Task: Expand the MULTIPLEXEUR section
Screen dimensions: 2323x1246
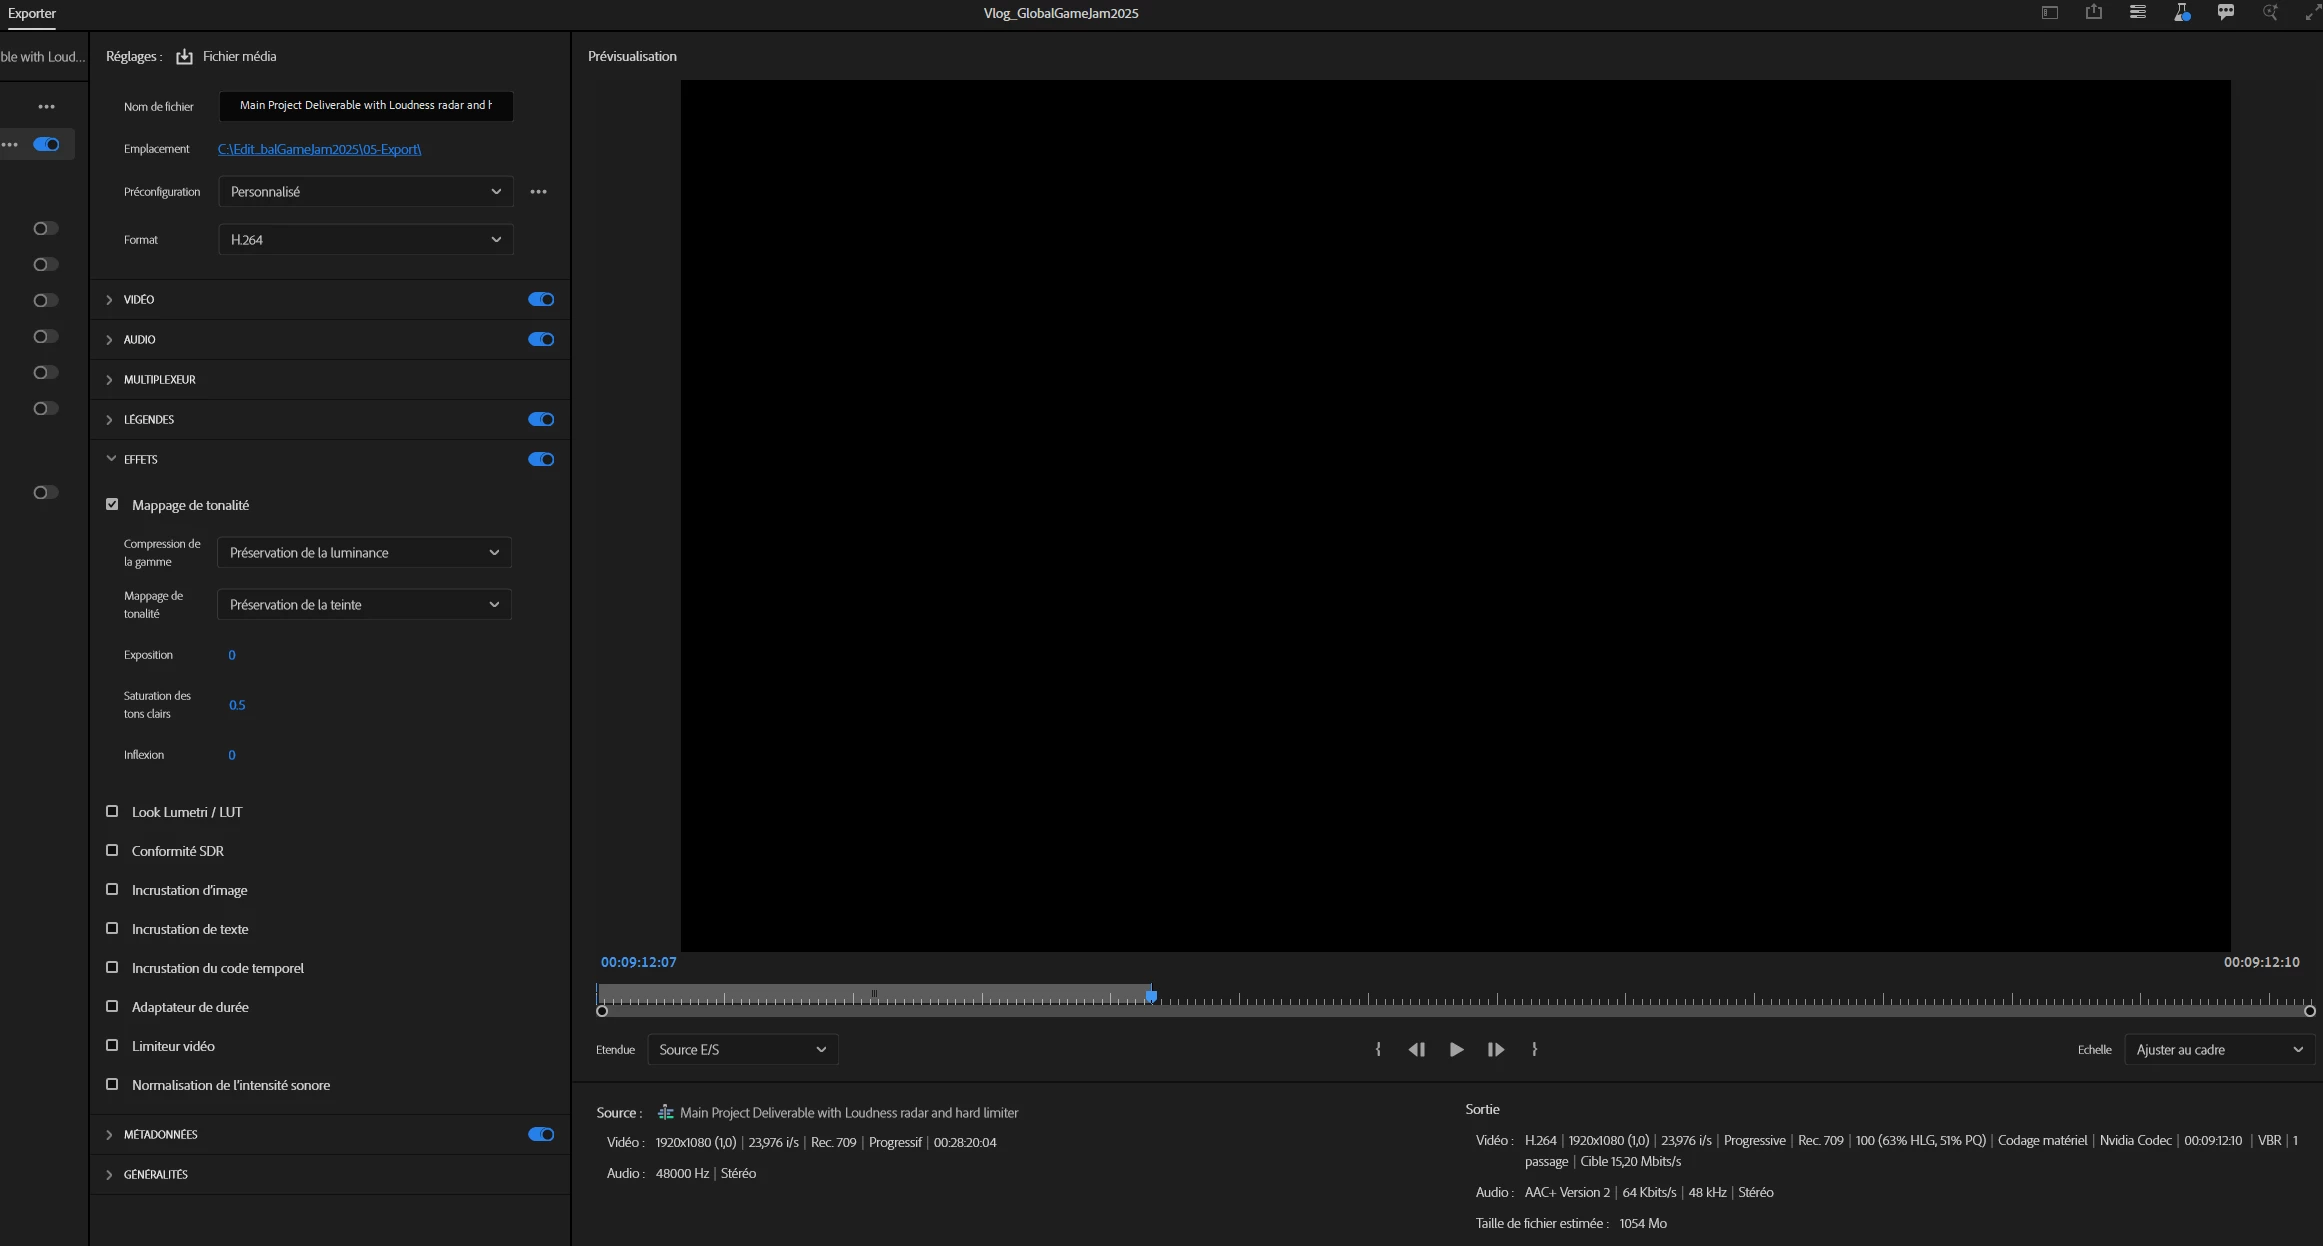Action: pos(110,380)
